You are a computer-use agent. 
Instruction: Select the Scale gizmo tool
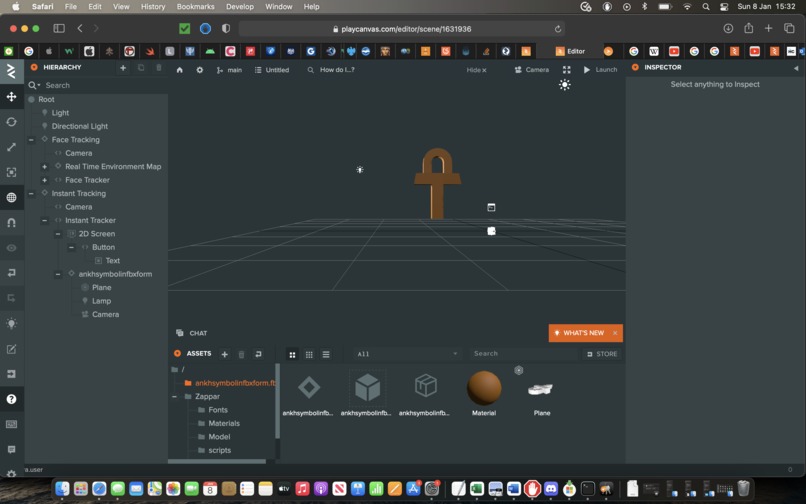coord(11,147)
